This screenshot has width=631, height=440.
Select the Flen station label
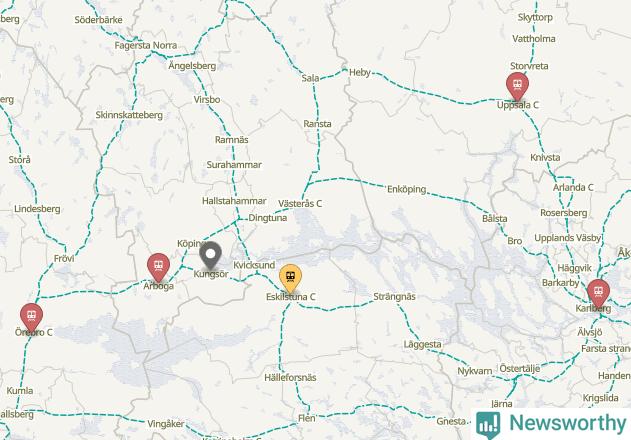click(x=307, y=418)
